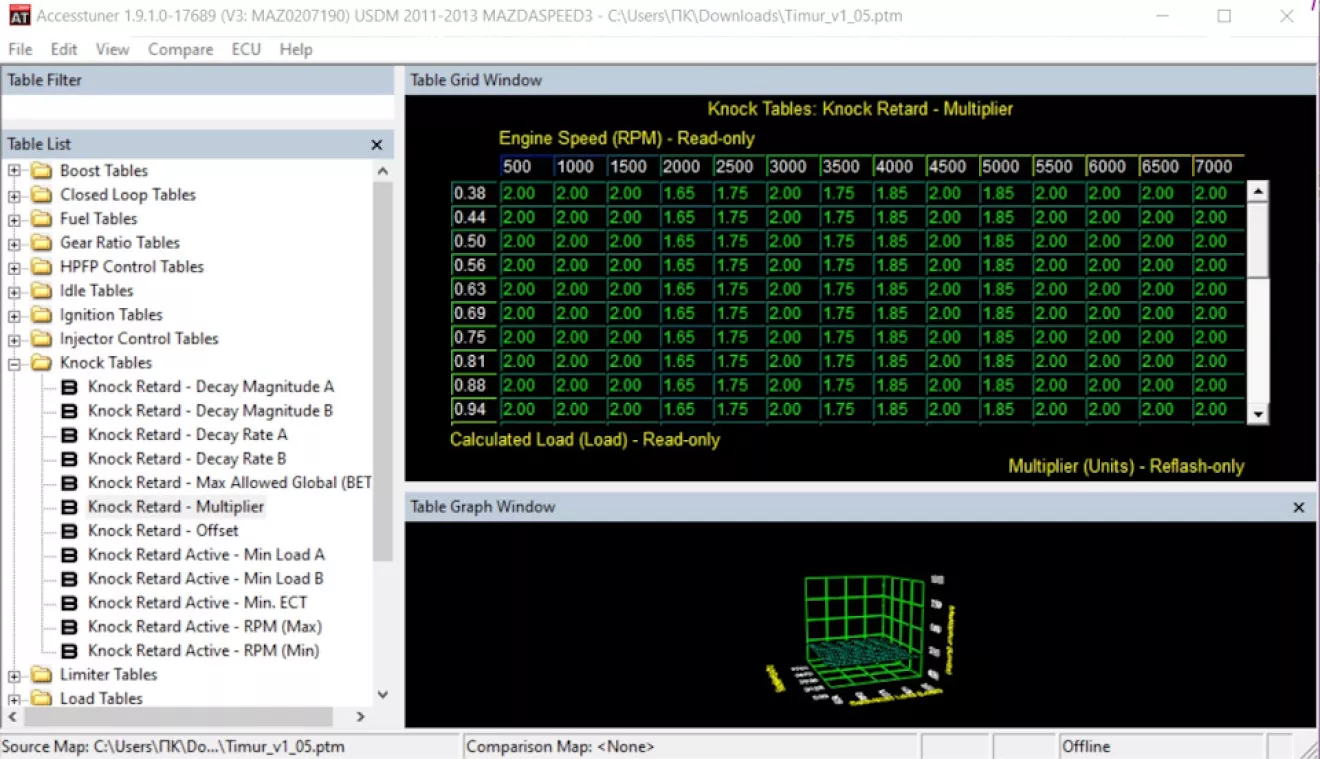Click the Table Filter input field
1320x759 pixels.
(x=198, y=108)
